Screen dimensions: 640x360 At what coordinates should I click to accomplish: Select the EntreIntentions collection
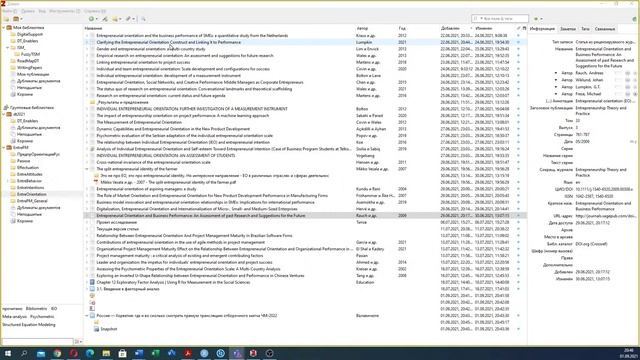click(x=30, y=187)
